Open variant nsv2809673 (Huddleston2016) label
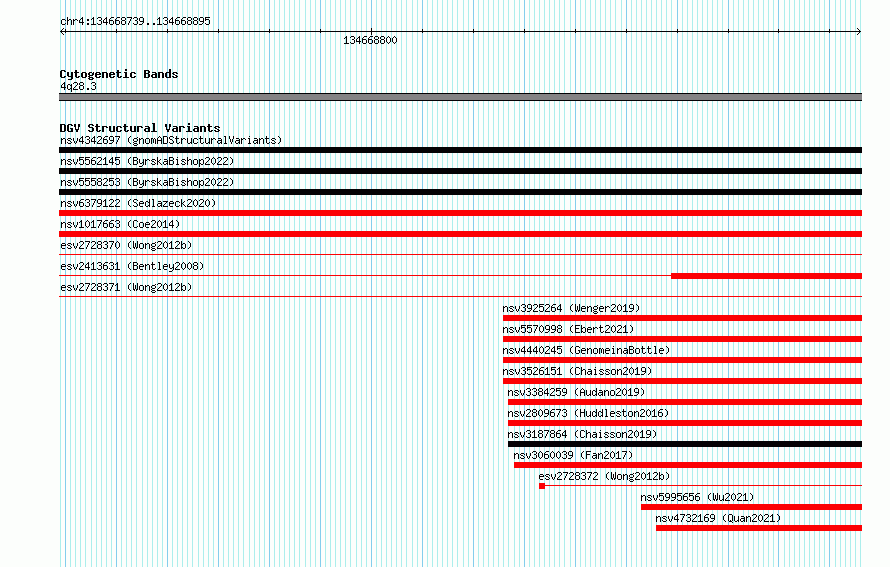The image size is (890, 567). point(589,413)
